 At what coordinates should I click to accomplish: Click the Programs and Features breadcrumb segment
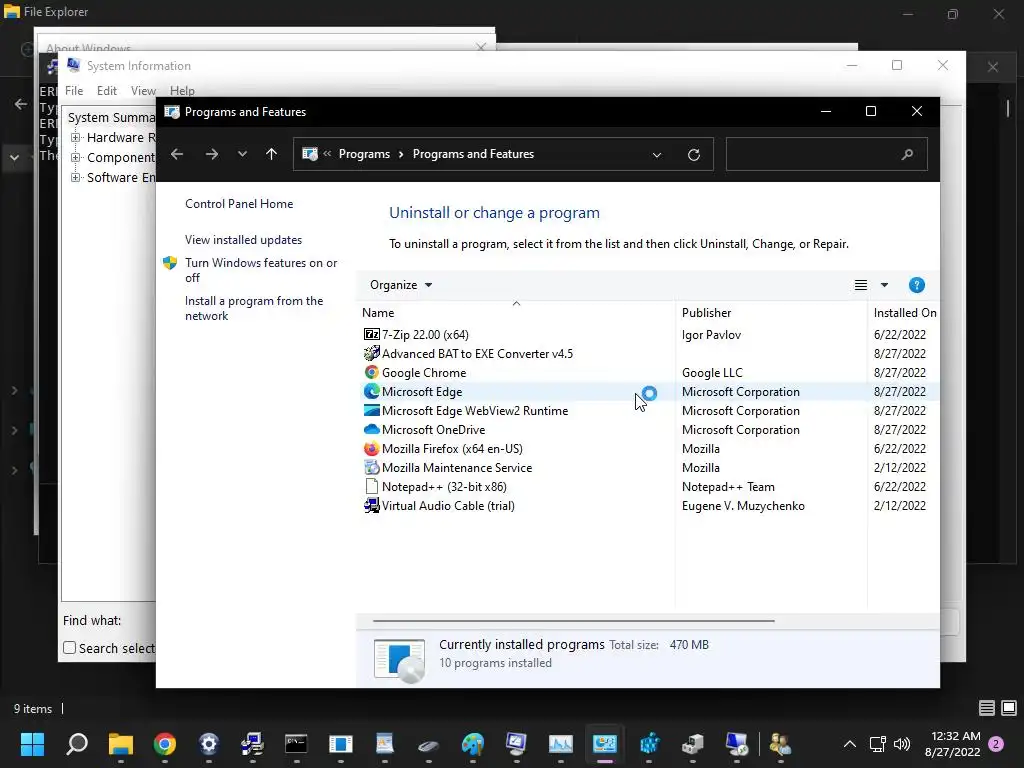point(473,154)
